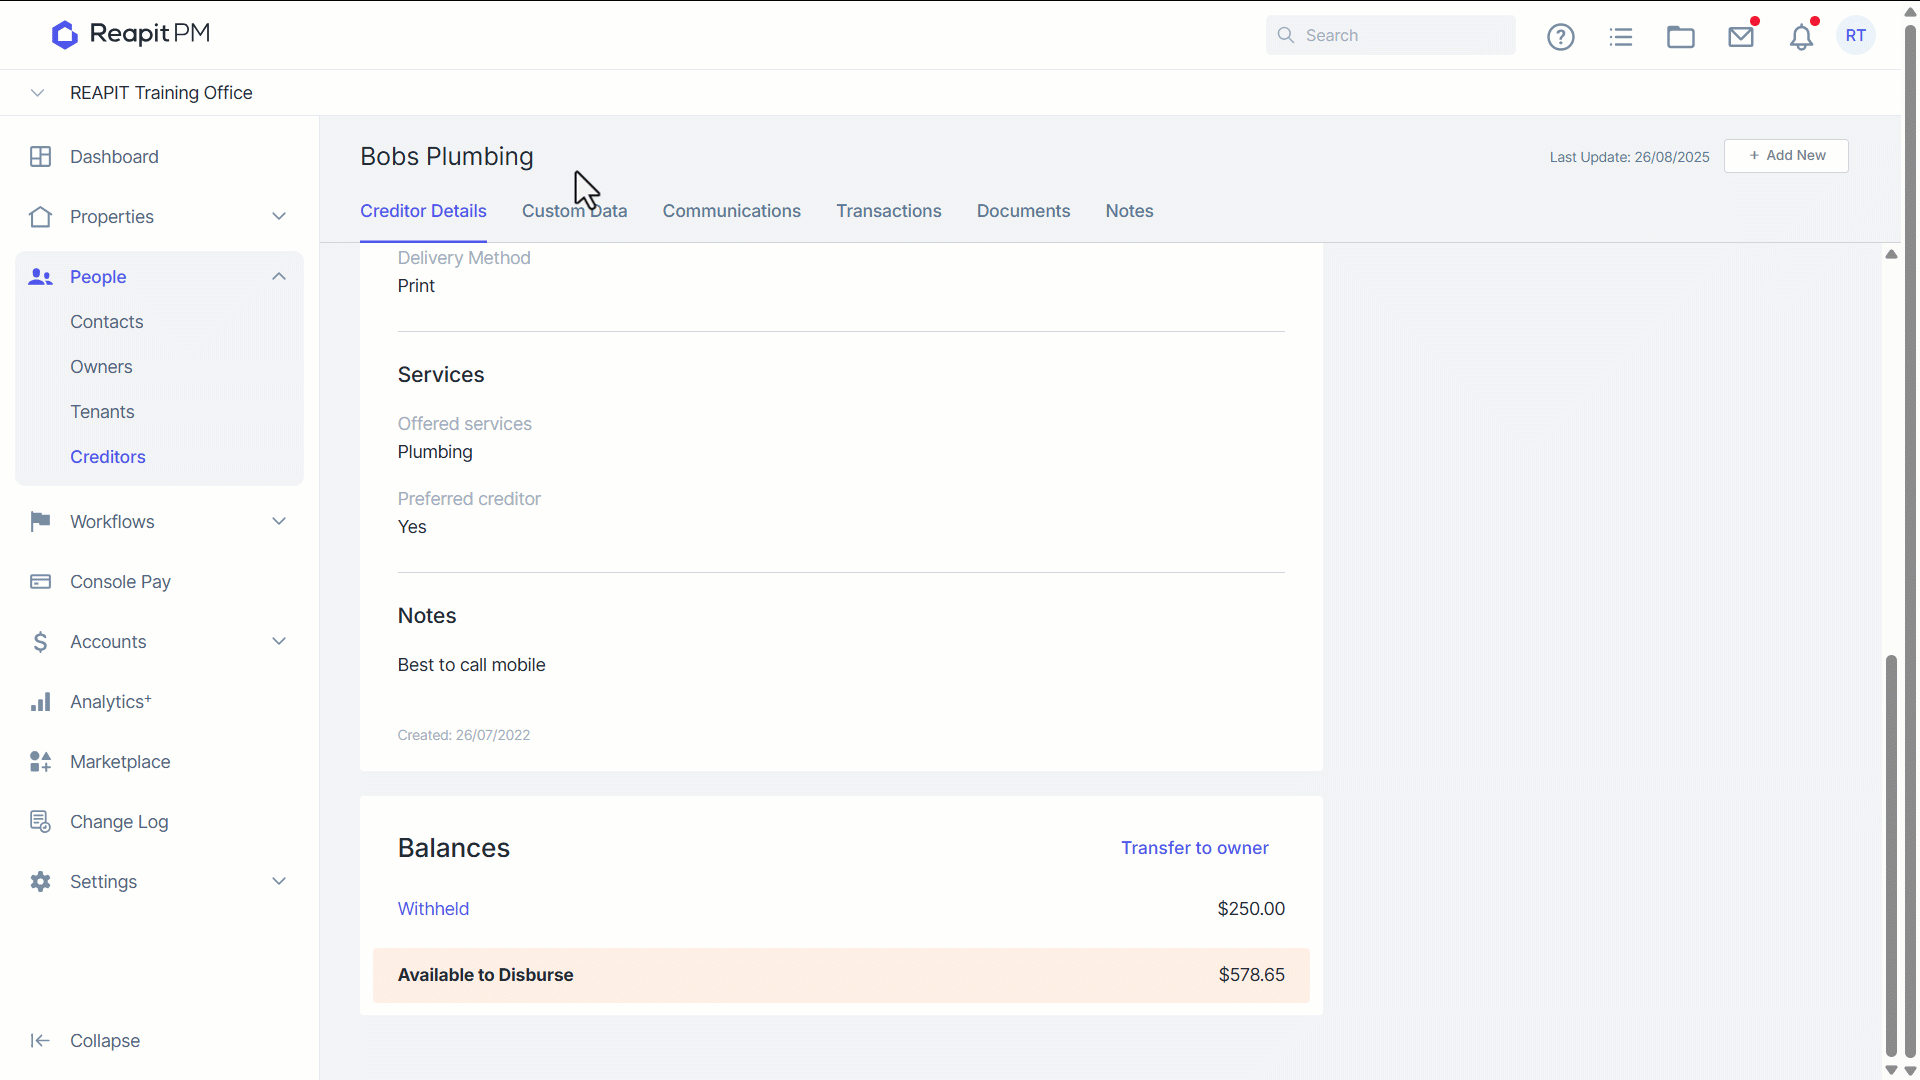Screen dimensions: 1920x1080
Task: Click into the Search field
Action: point(1390,35)
